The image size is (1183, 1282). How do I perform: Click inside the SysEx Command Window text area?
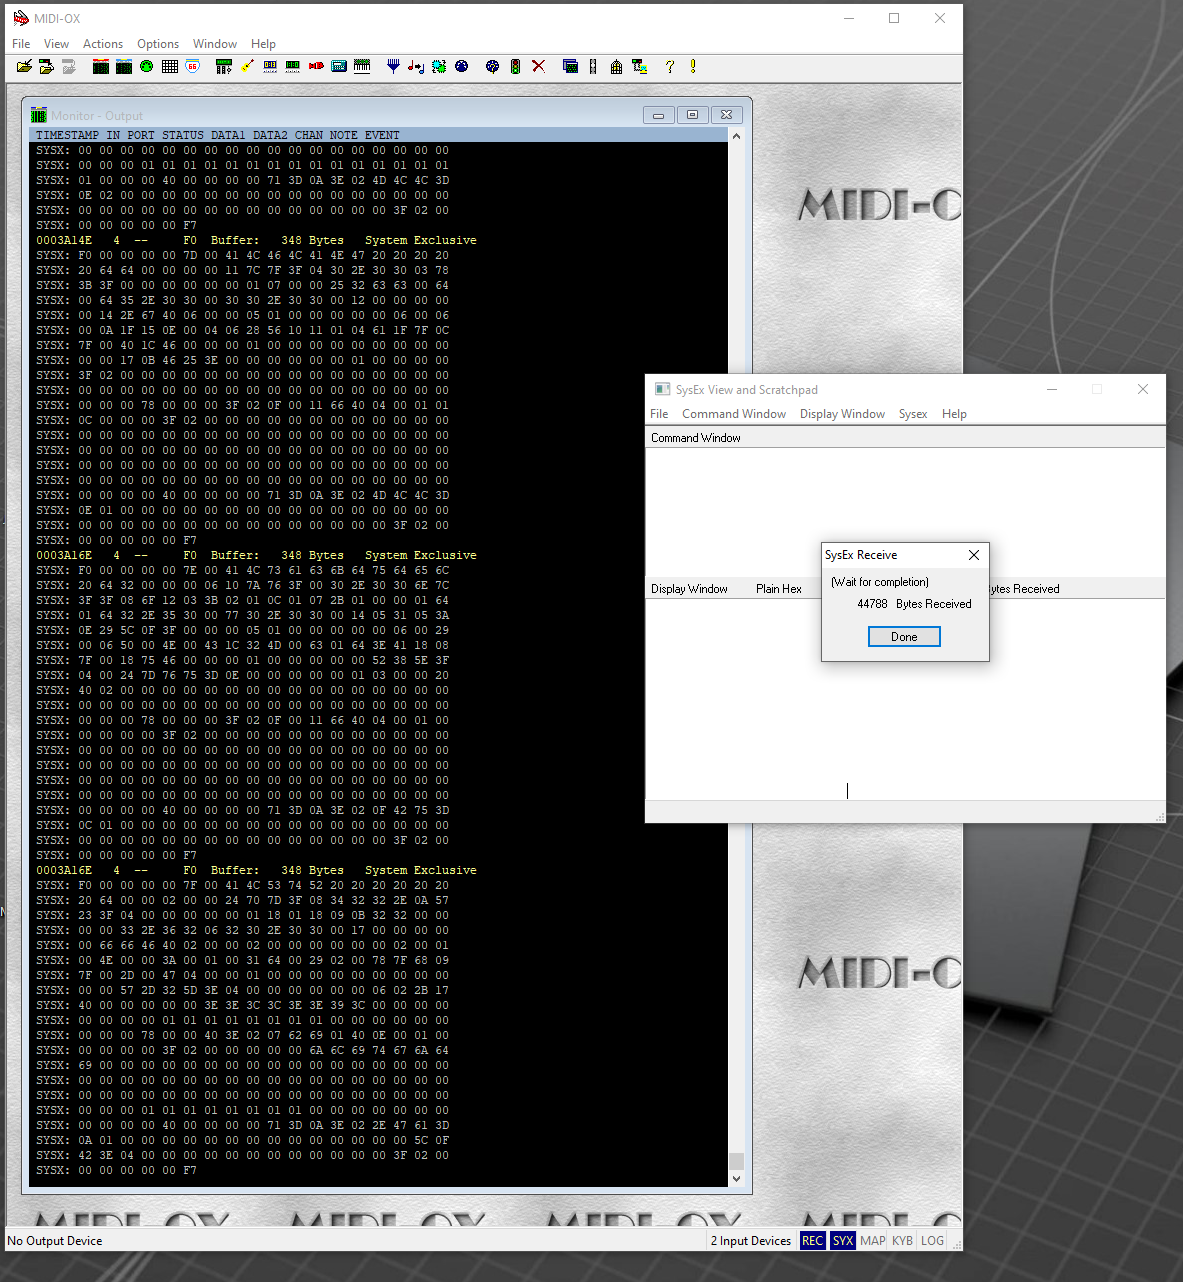tap(905, 510)
